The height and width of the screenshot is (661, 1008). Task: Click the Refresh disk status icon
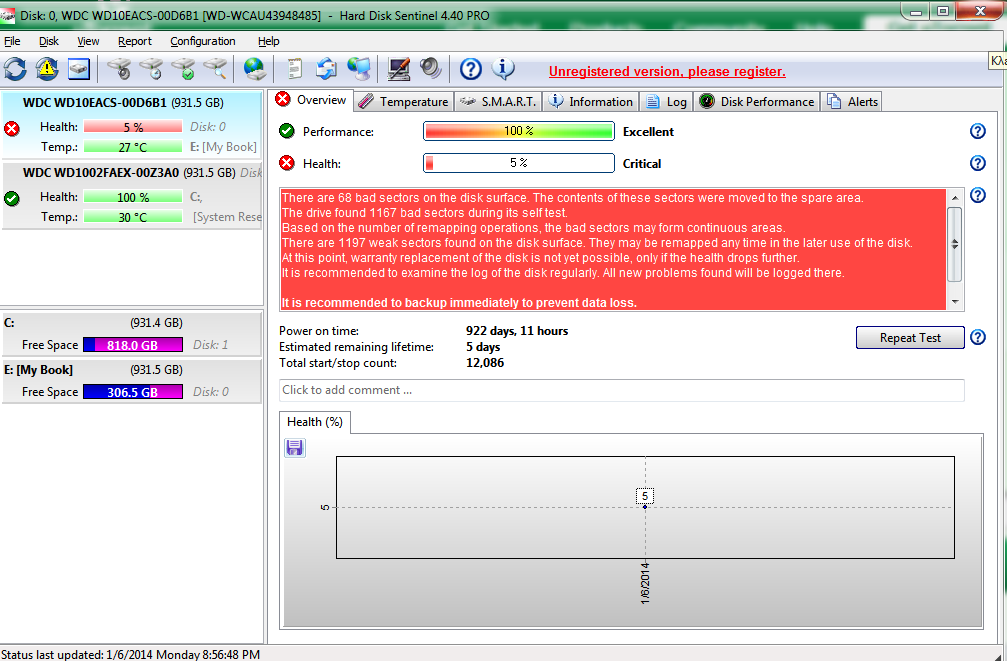click(15, 68)
